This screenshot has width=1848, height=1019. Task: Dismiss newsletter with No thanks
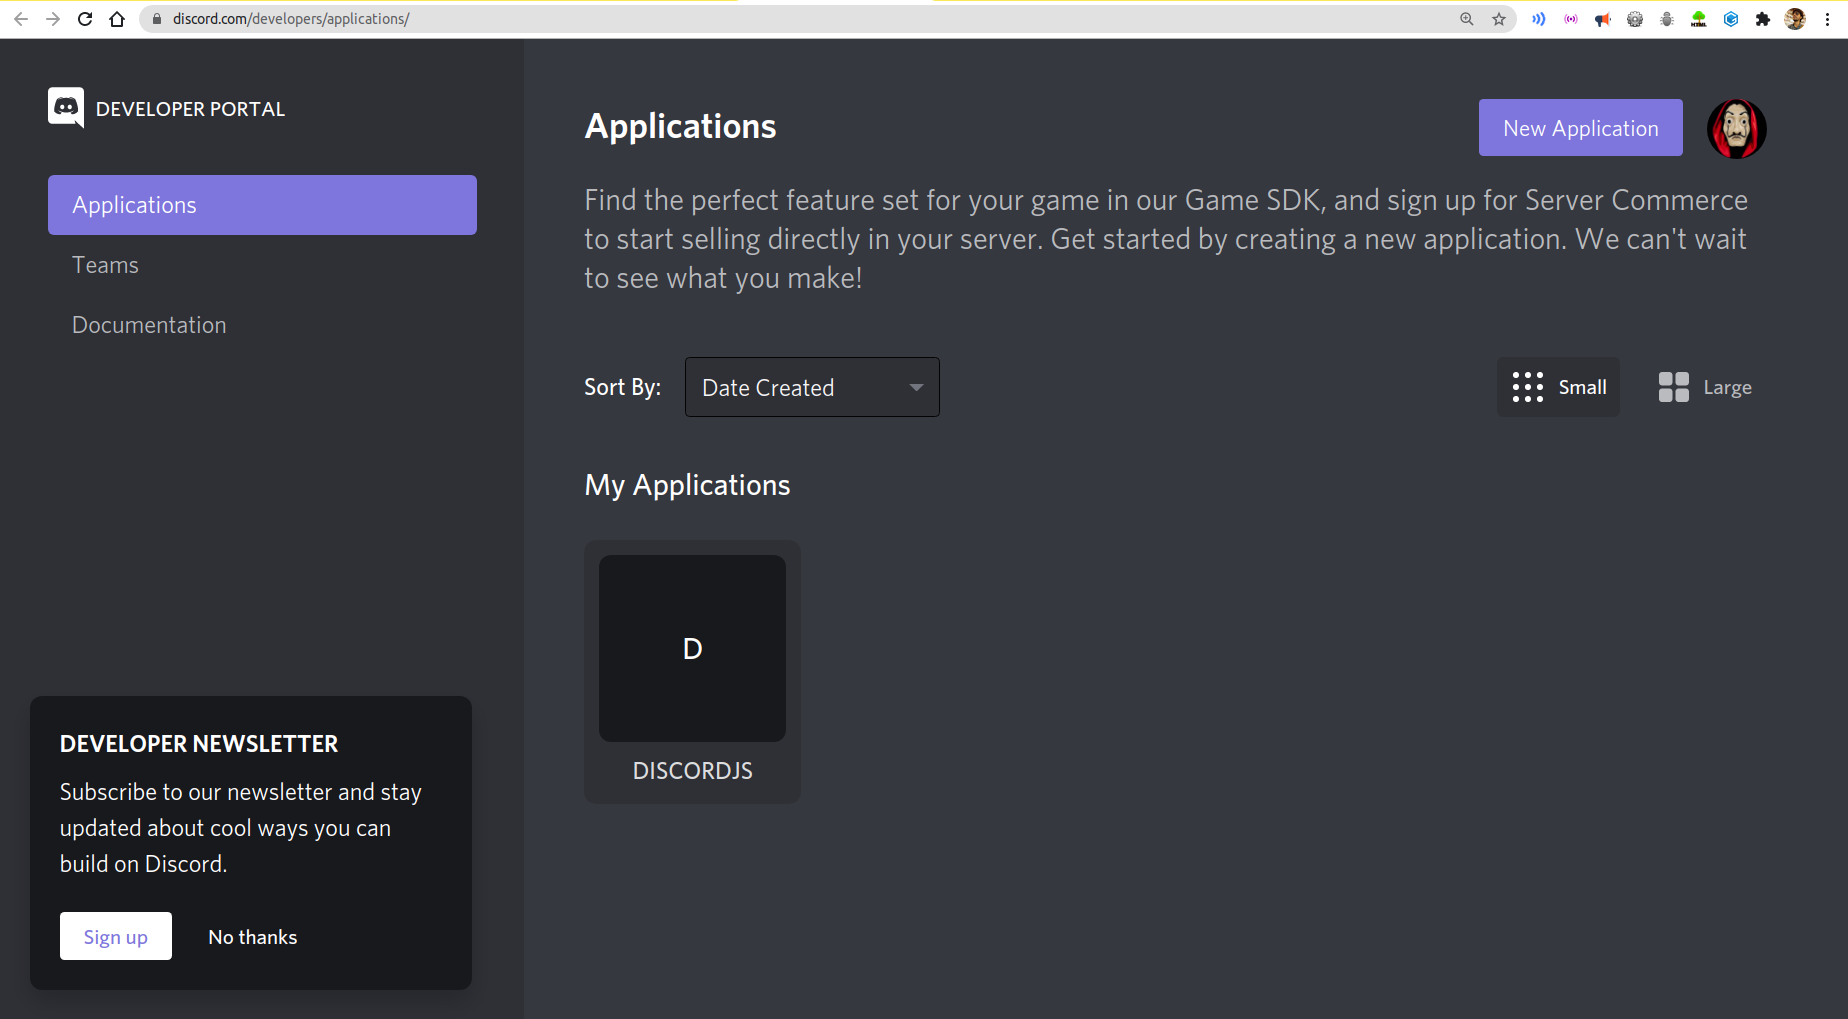(x=253, y=937)
